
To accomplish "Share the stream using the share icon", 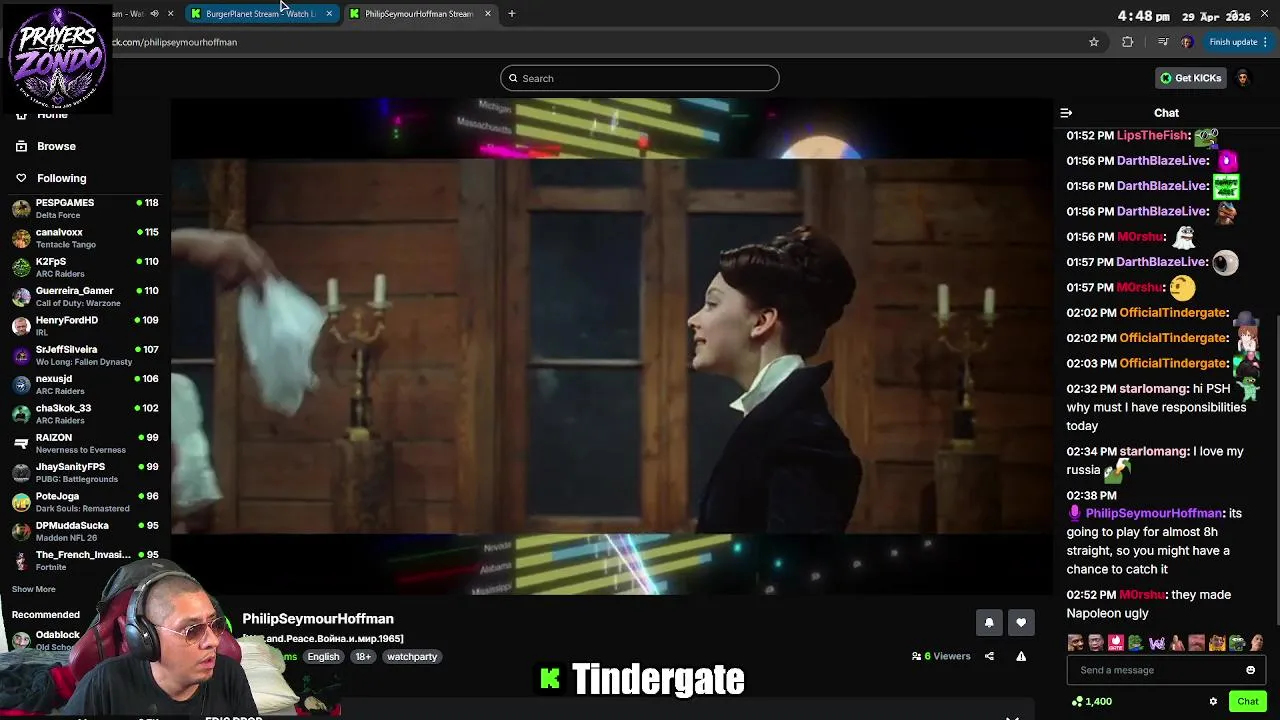I will coord(989,656).
